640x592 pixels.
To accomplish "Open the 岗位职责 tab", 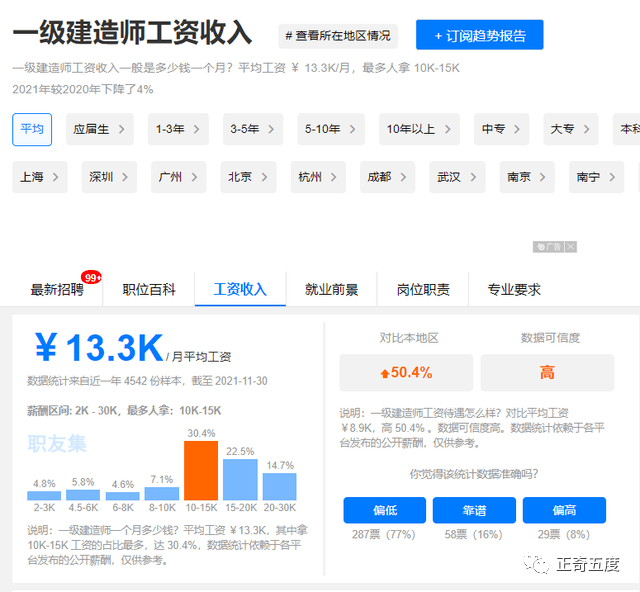I will 423,289.
